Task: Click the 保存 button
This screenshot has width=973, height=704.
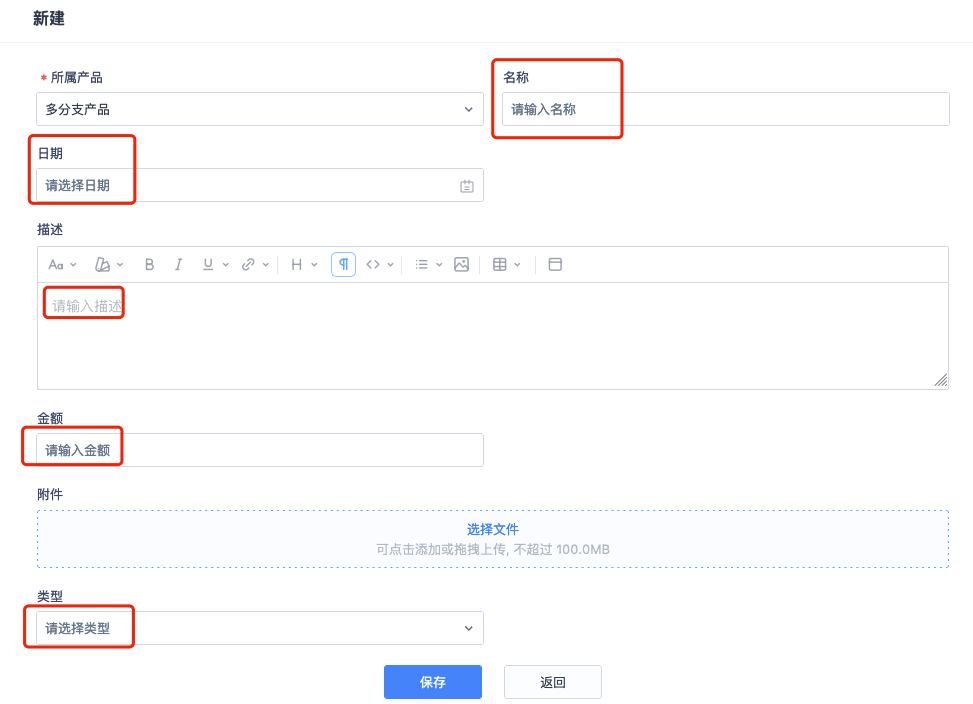Action: [x=433, y=682]
